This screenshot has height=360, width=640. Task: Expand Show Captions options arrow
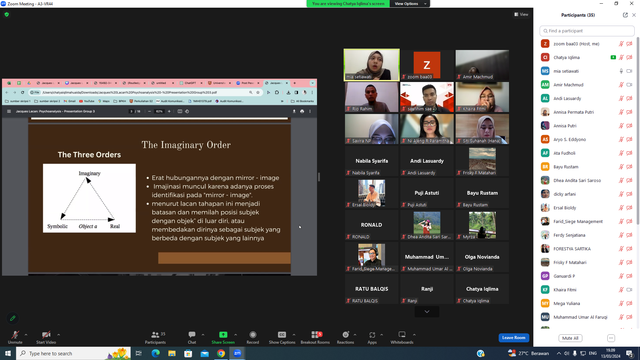pyautogui.click(x=294, y=335)
